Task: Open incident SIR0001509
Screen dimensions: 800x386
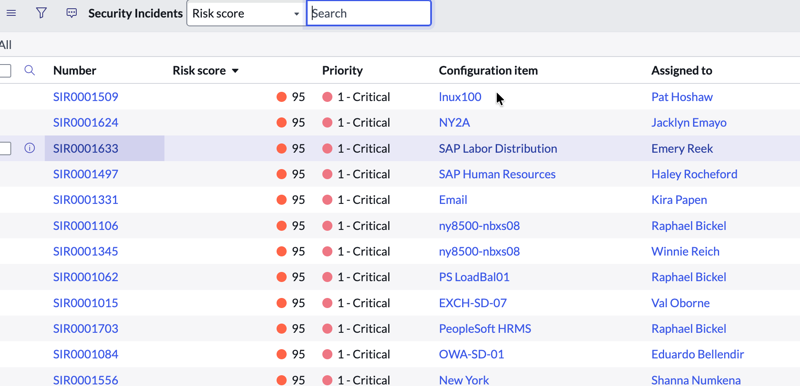Action: 86,97
